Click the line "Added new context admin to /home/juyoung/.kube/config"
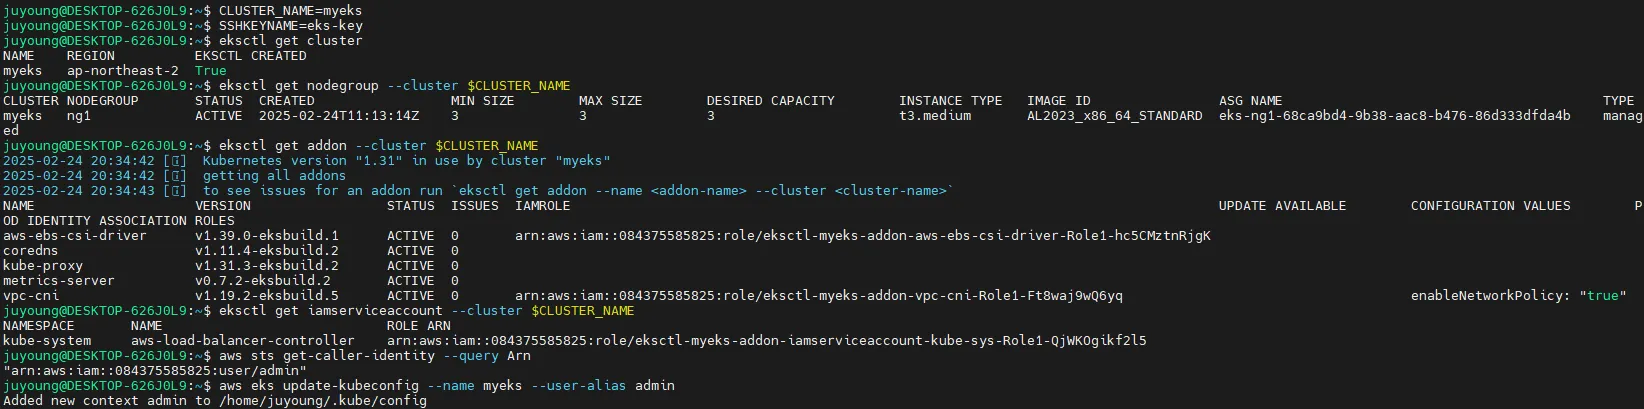 pyautogui.click(x=215, y=401)
